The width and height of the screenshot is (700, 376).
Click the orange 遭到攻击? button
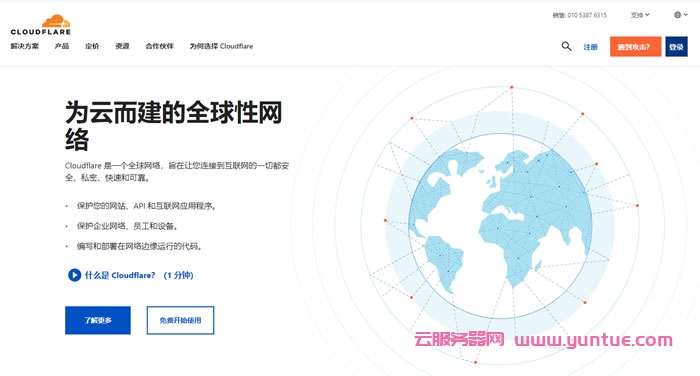pos(635,46)
